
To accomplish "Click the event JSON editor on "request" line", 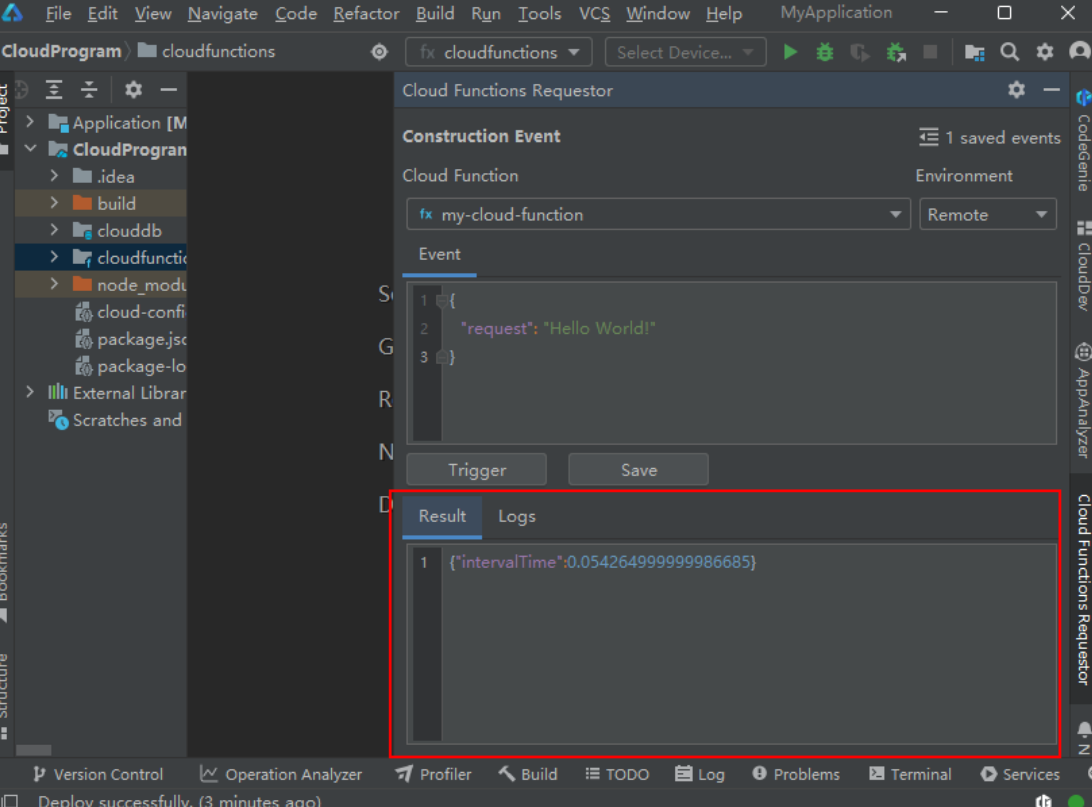I will 558,328.
